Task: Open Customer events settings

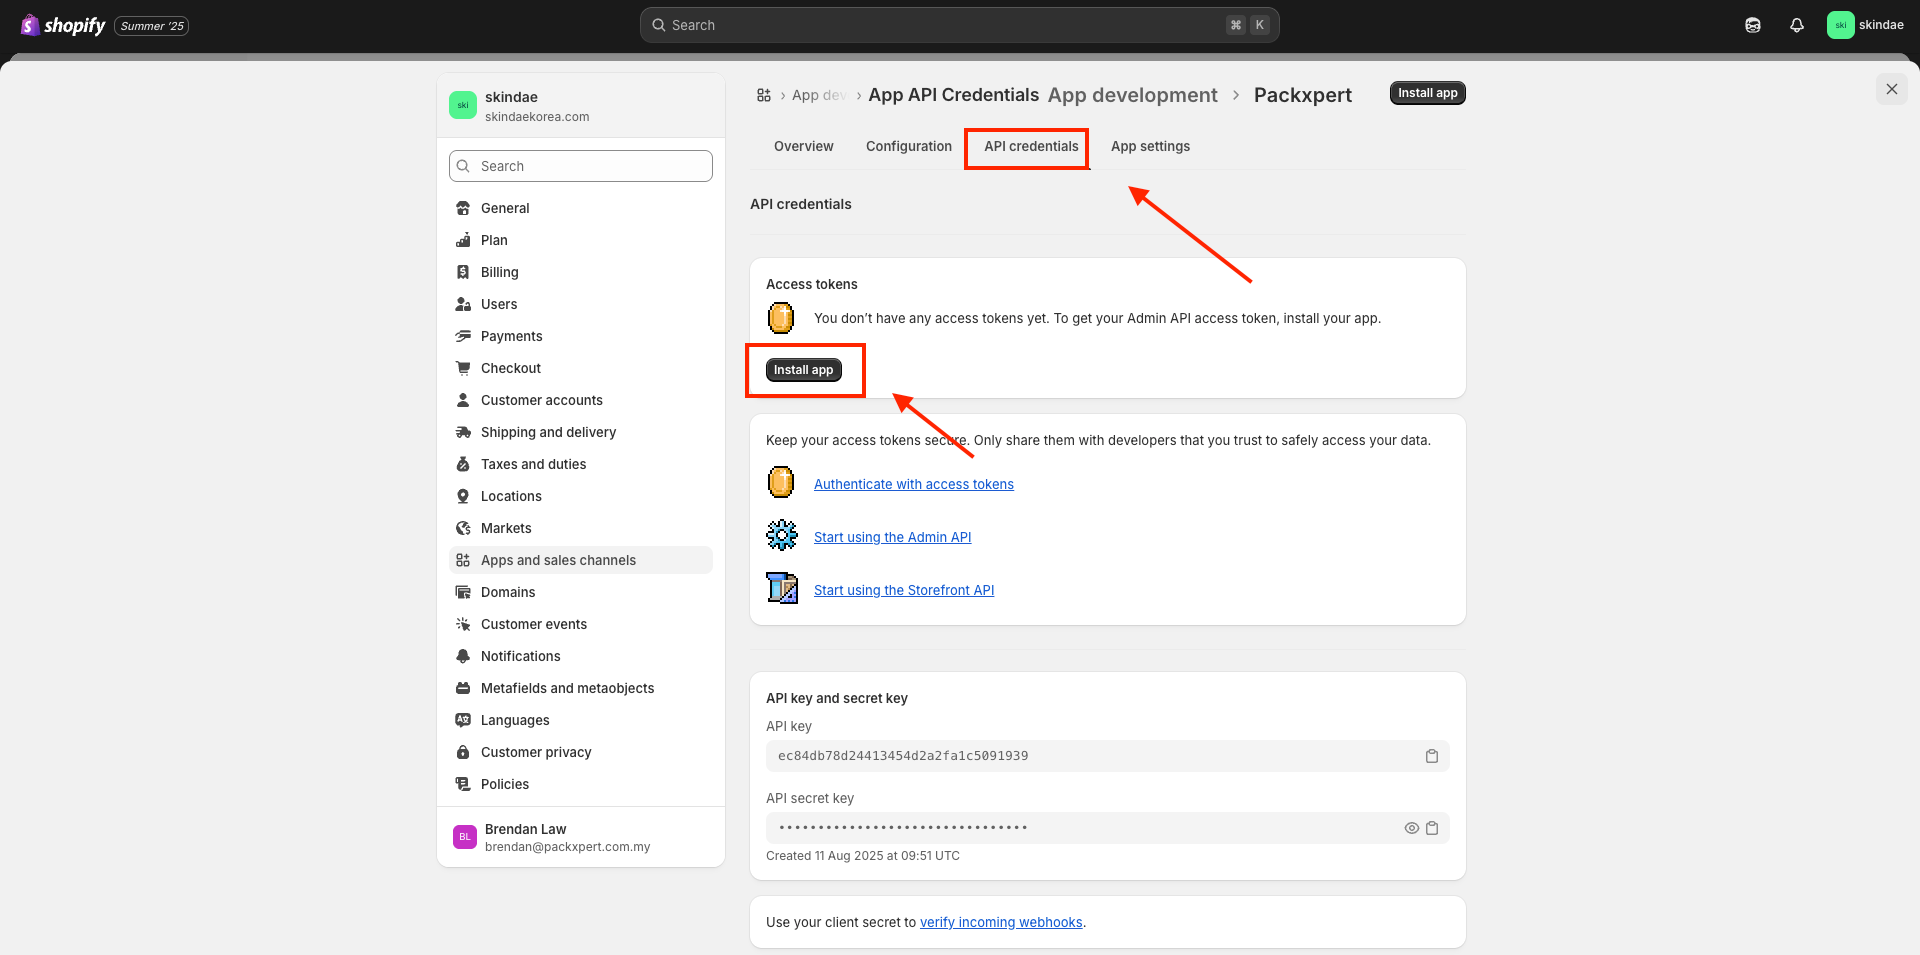Action: (x=581, y=624)
